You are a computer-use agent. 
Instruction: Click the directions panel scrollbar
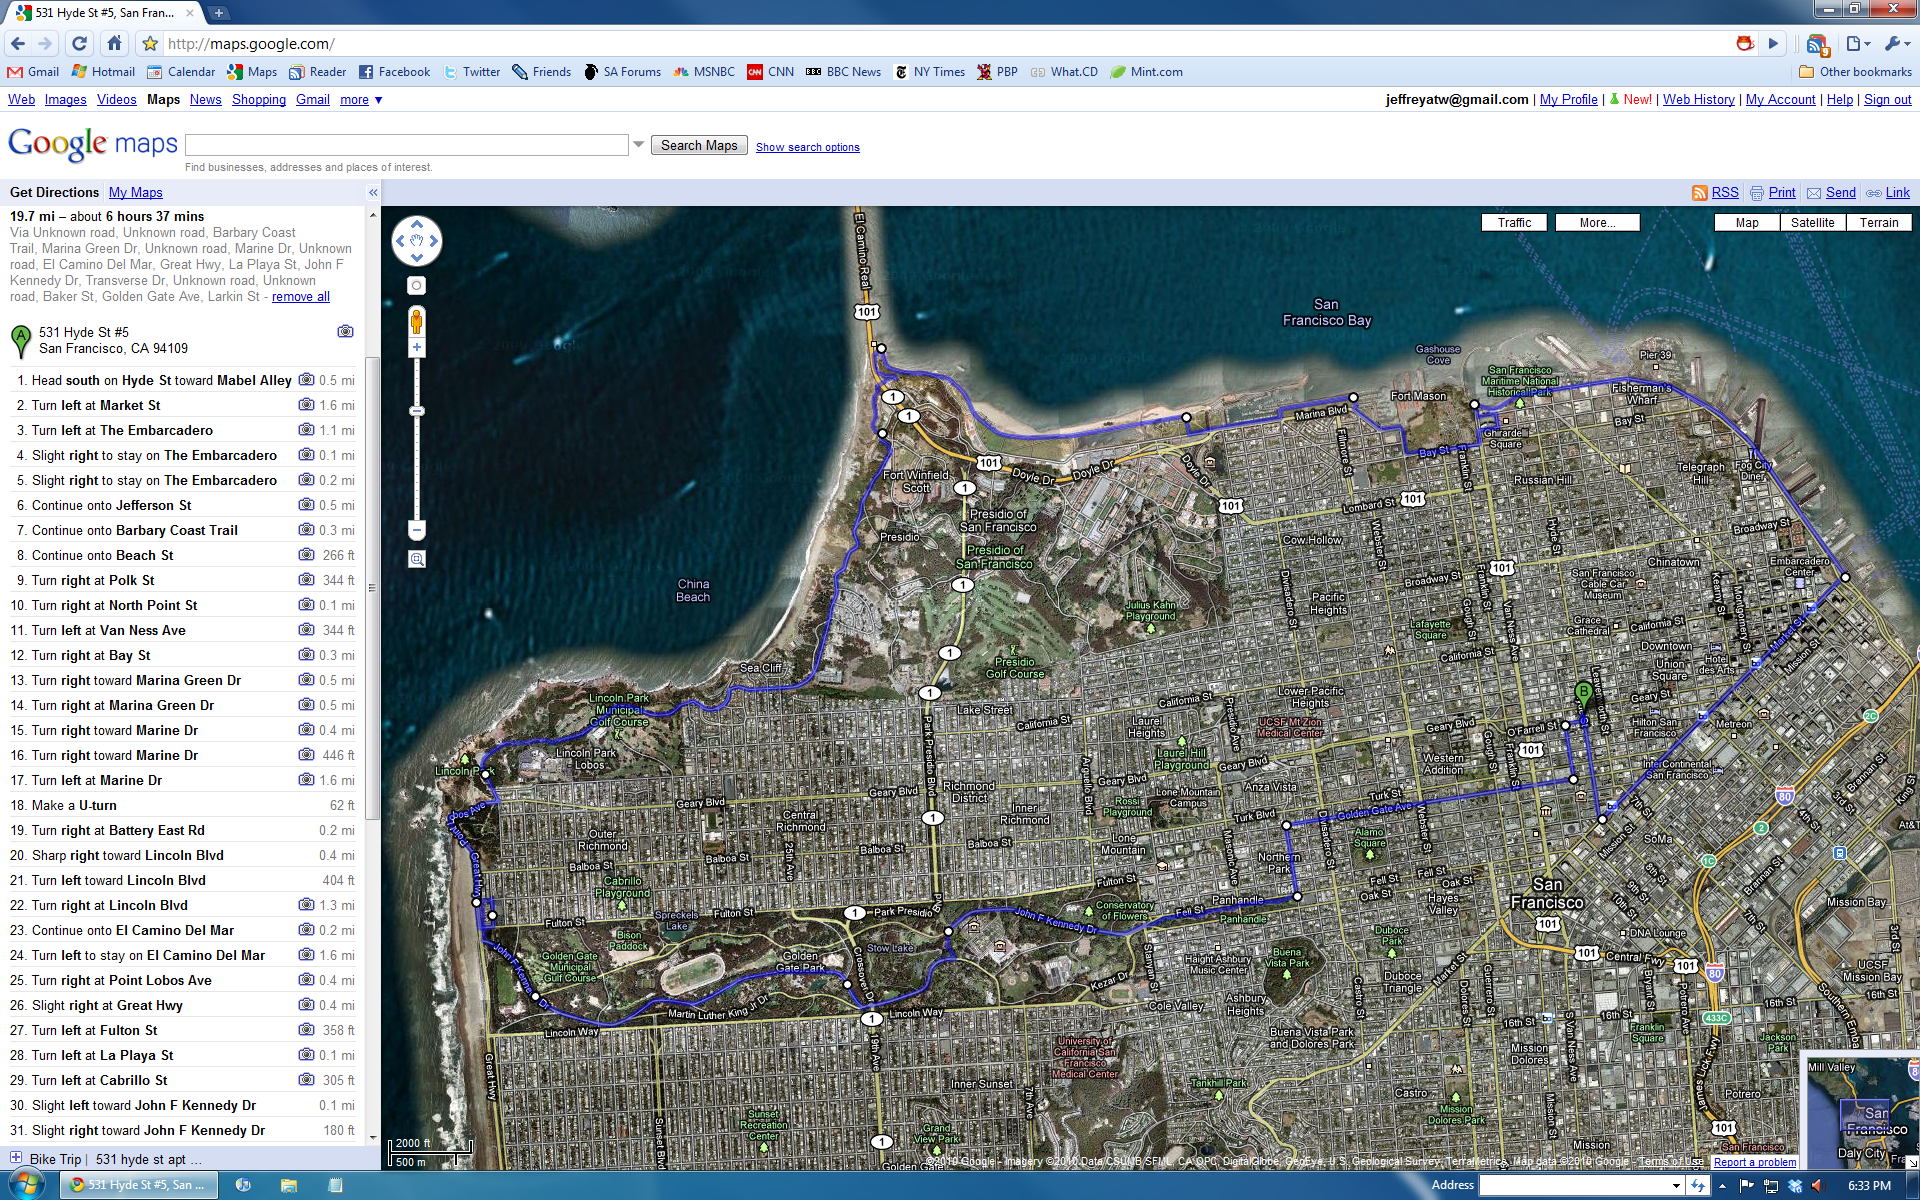point(373,587)
